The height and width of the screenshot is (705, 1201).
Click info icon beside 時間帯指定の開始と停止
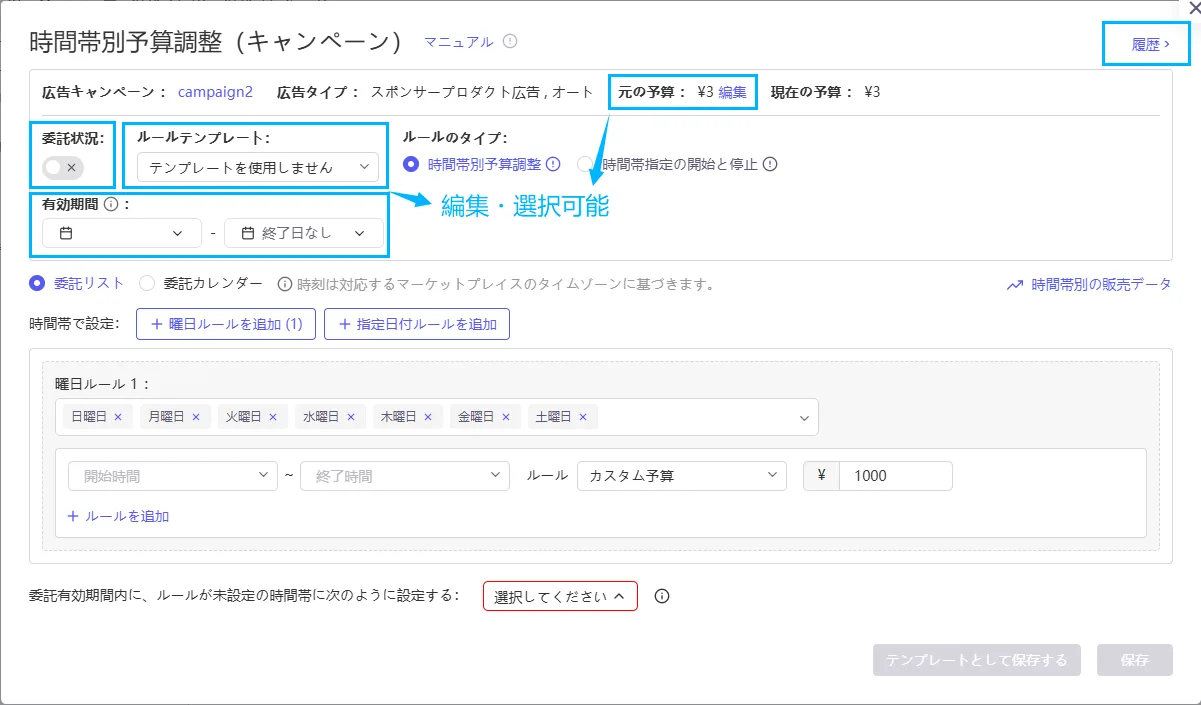pos(770,164)
